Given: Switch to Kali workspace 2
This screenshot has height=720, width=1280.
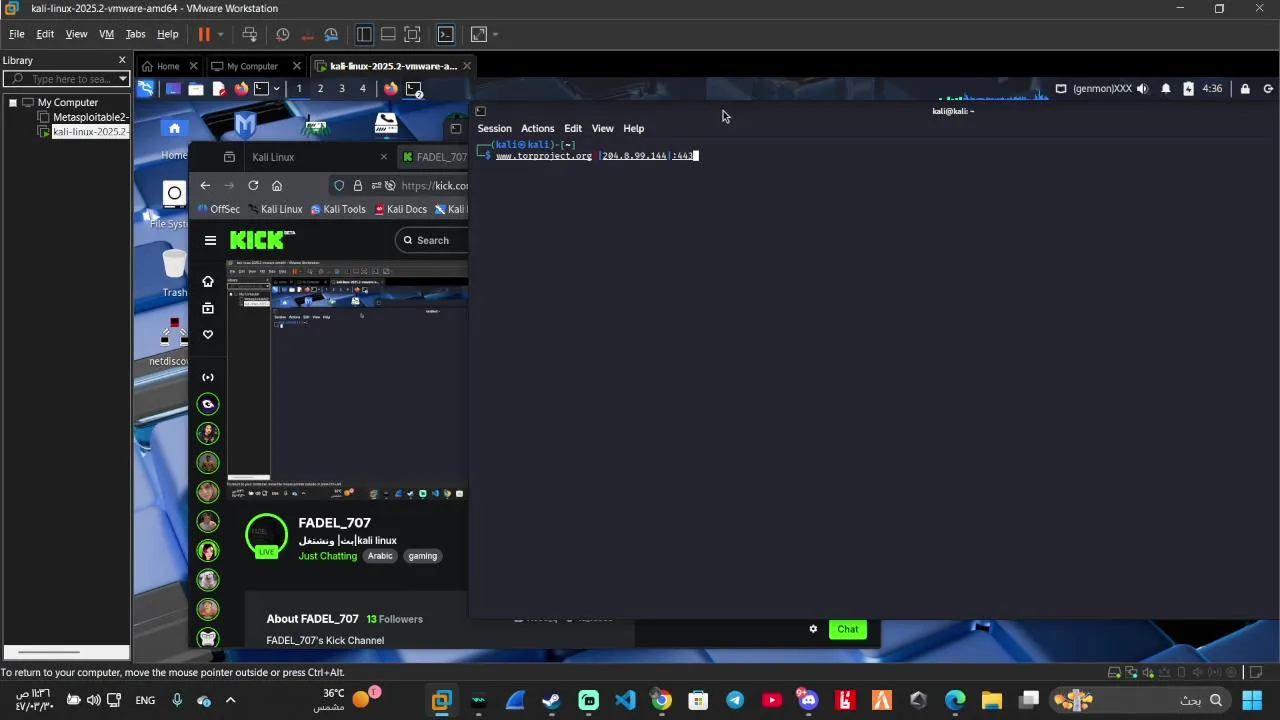Looking at the screenshot, I should pos(320,89).
